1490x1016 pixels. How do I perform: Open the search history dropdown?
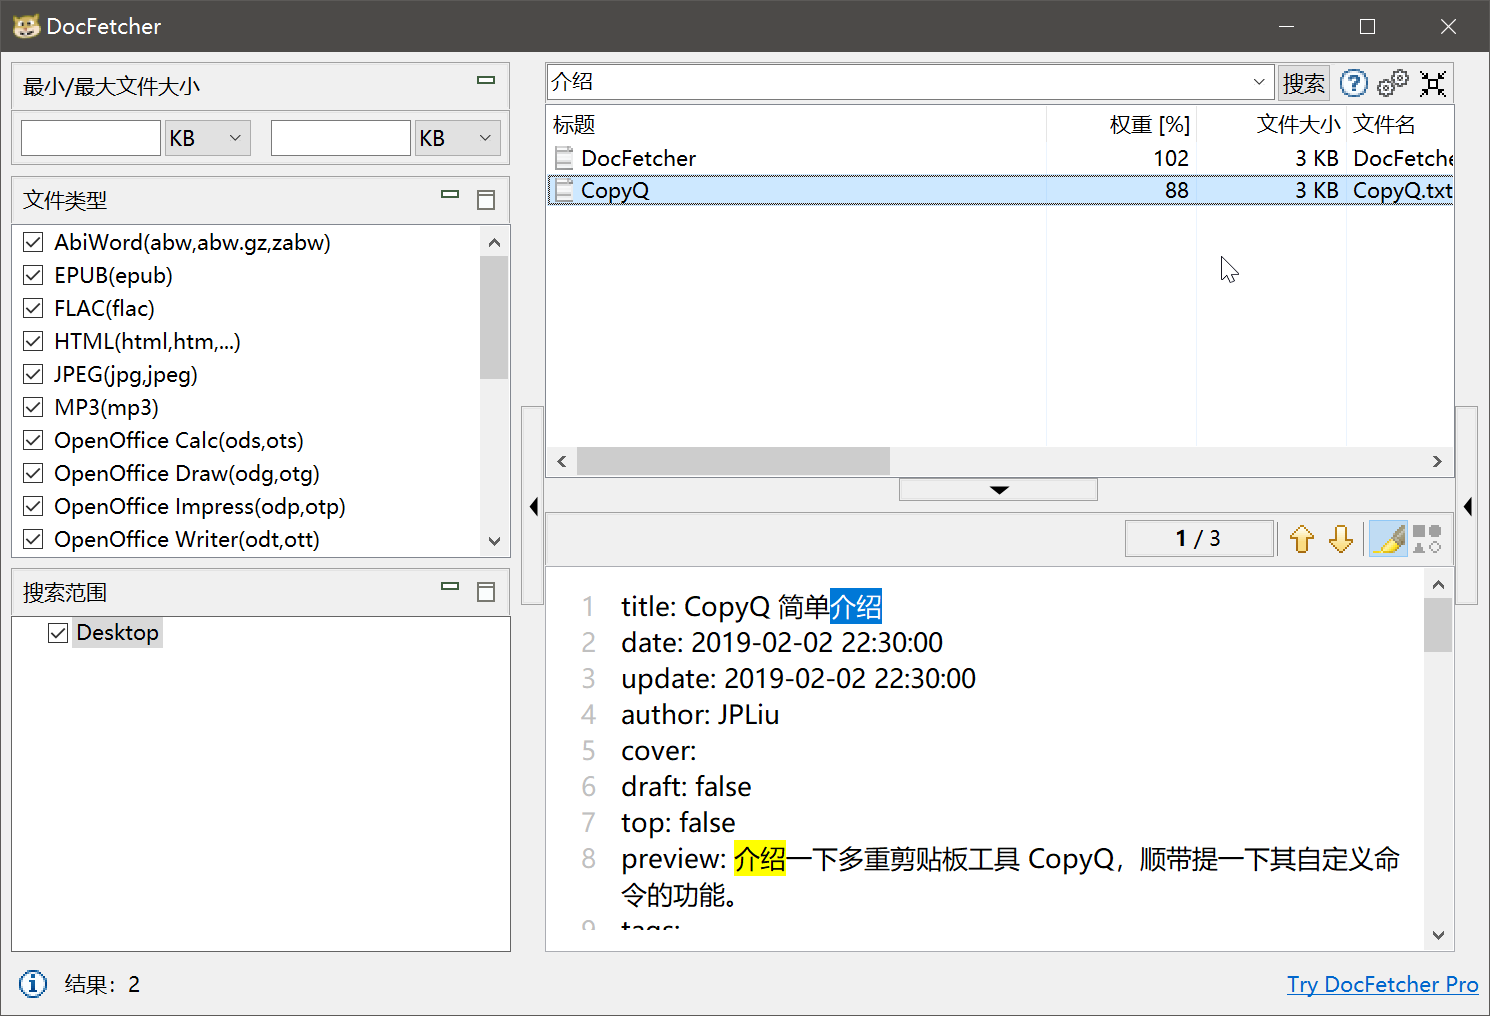click(1259, 82)
